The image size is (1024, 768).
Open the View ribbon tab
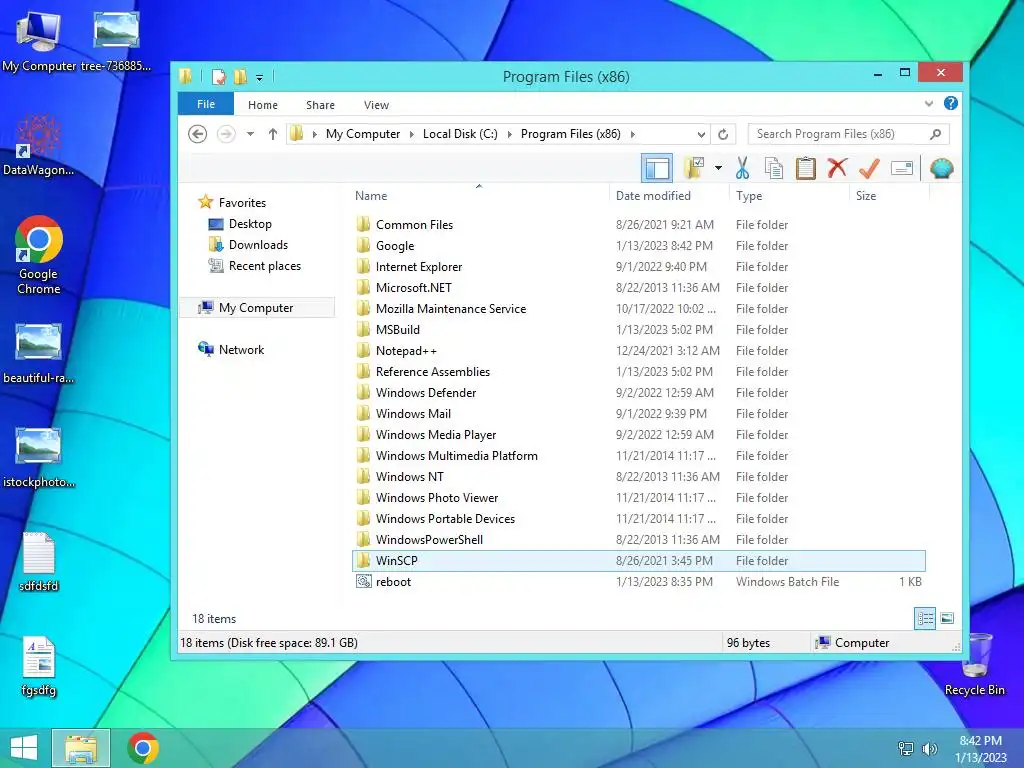coord(376,104)
